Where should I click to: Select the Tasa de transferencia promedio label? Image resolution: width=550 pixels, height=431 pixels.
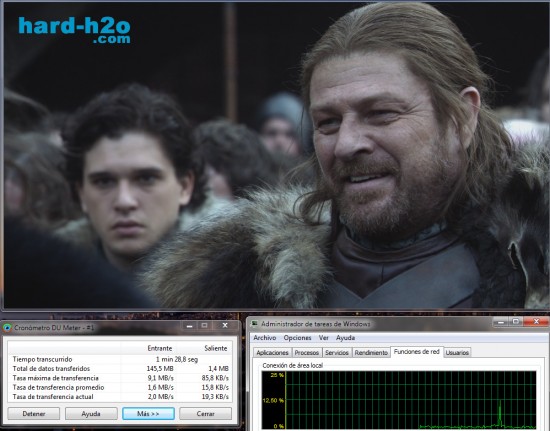coord(58,388)
